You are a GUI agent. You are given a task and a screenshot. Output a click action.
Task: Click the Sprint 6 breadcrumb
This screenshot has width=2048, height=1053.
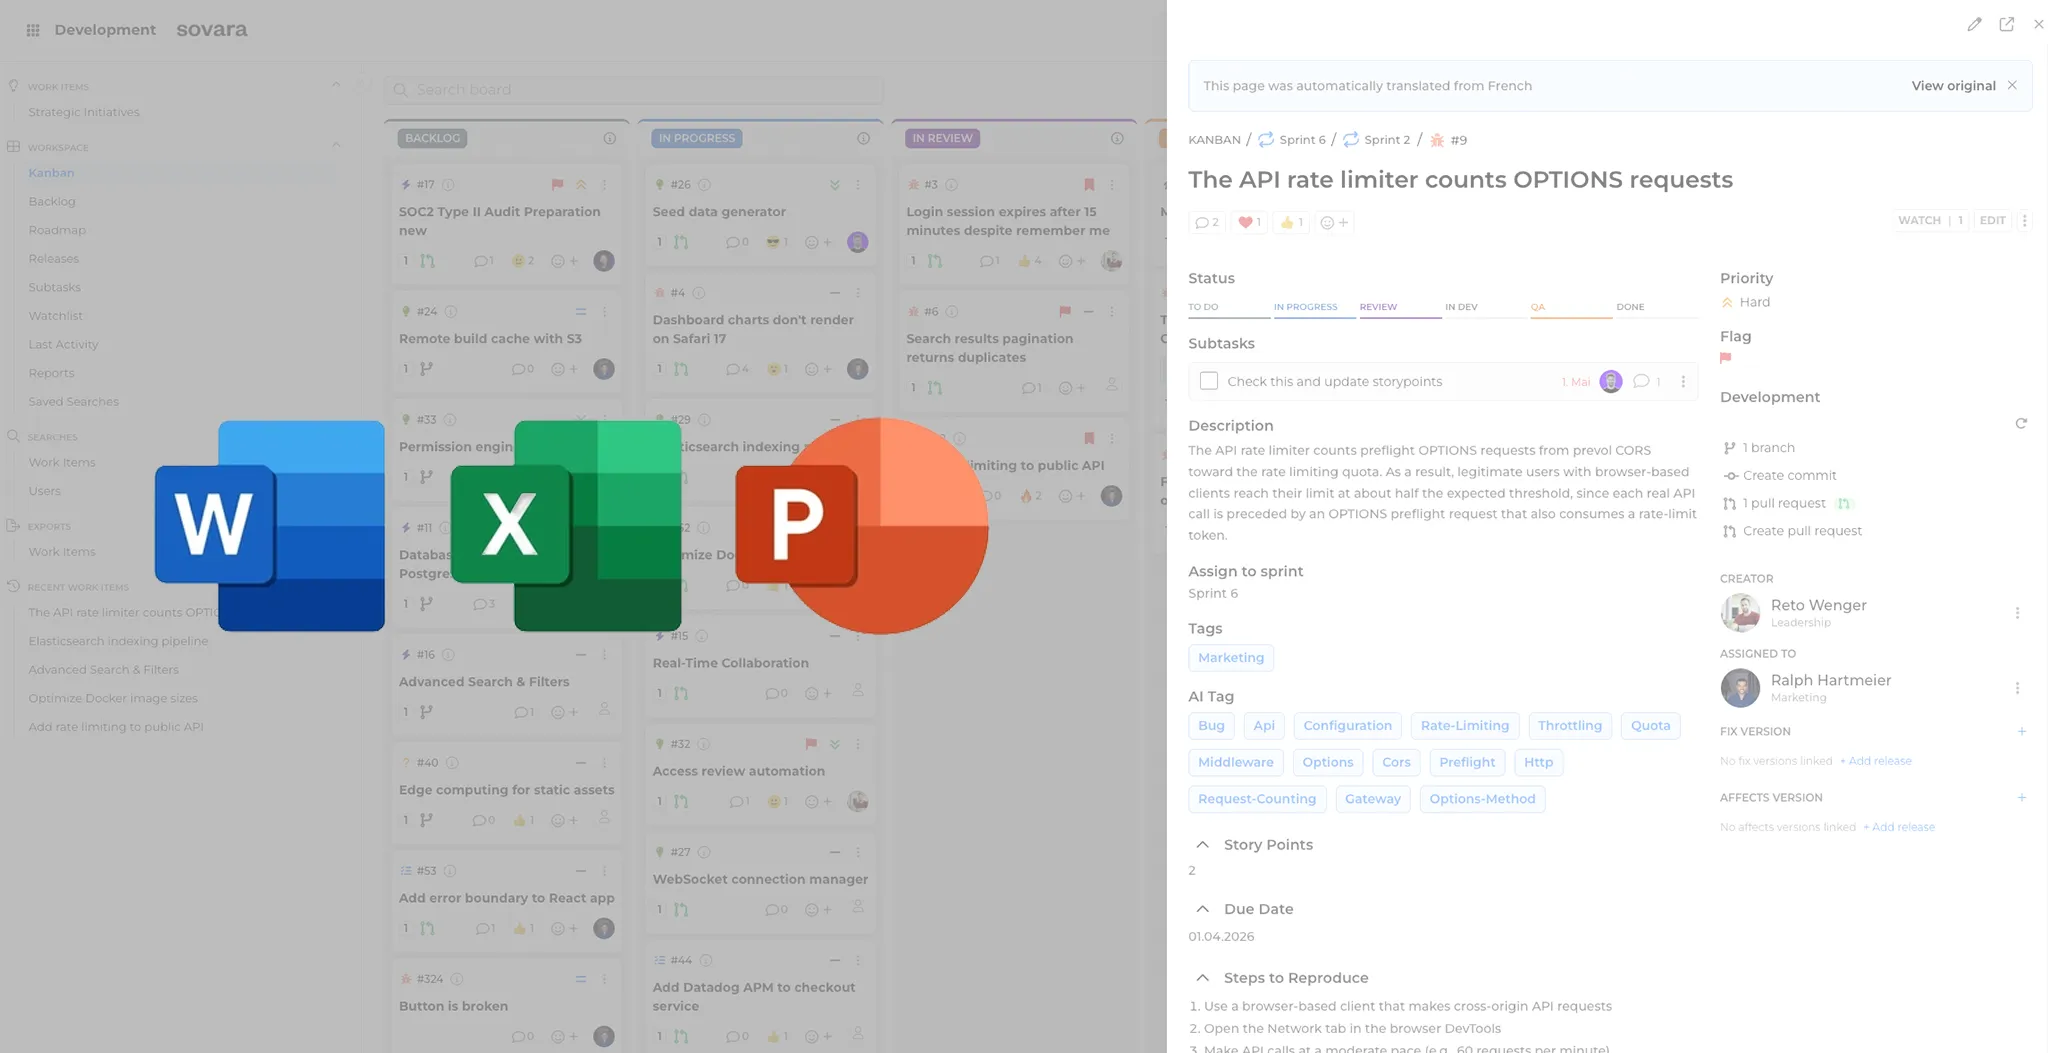(x=1292, y=140)
